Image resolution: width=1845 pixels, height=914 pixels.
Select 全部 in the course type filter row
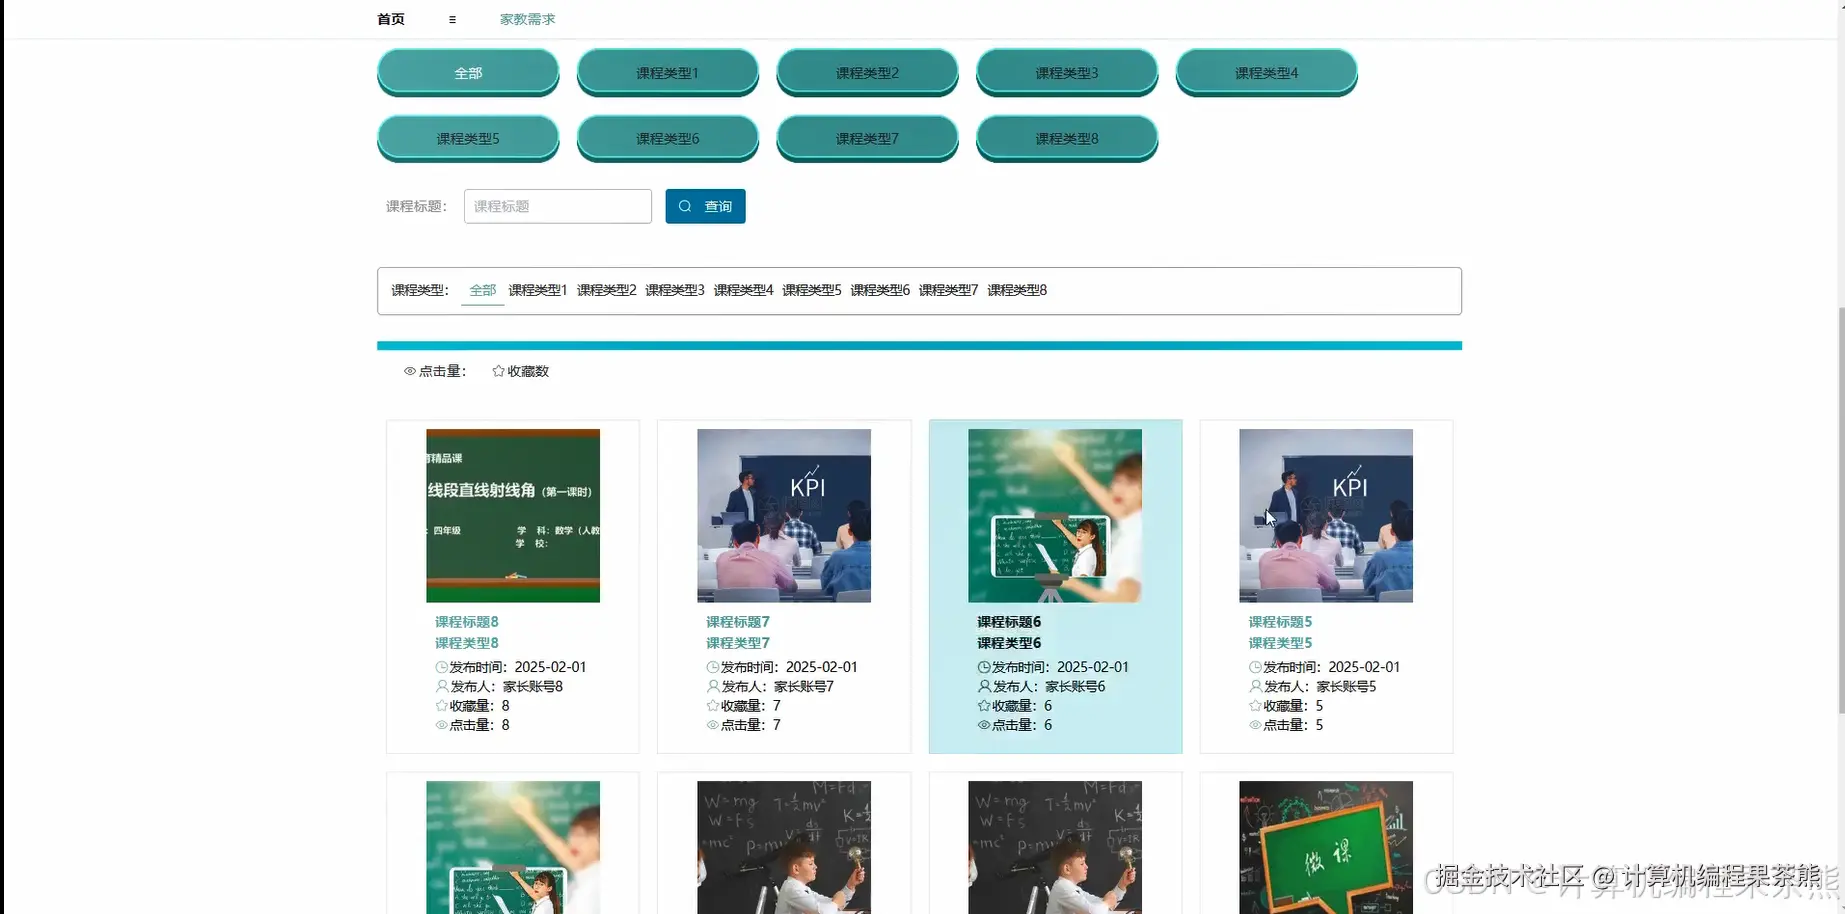tap(482, 290)
